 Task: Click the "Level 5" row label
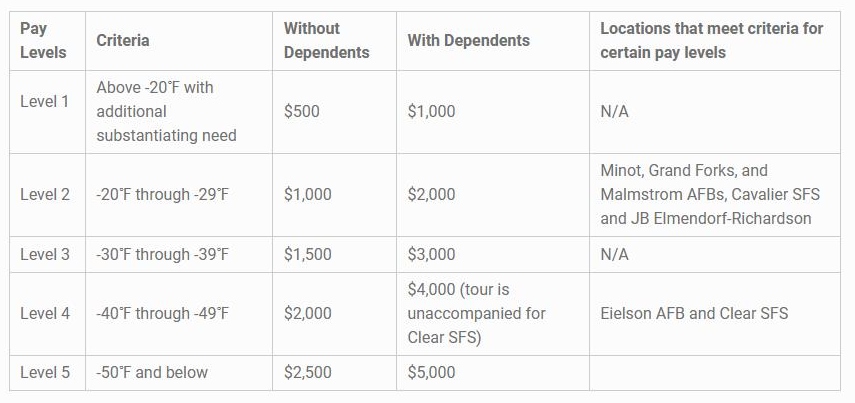pyautogui.click(x=45, y=372)
